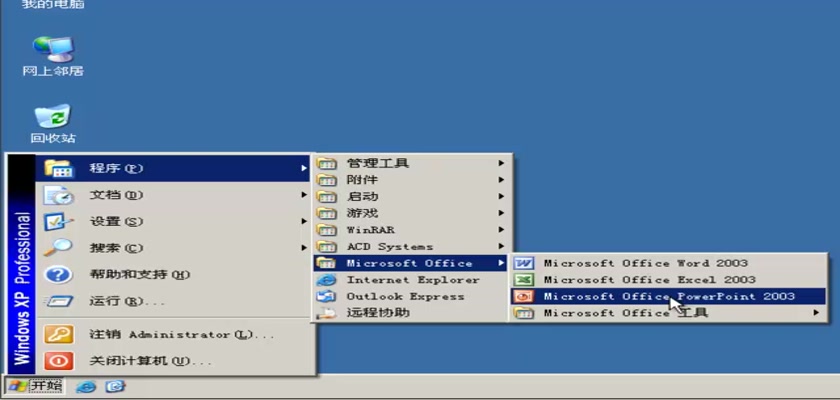840x400 pixels.
Task: Launch Microsoft Office Word 2003
Action: [x=668, y=263]
